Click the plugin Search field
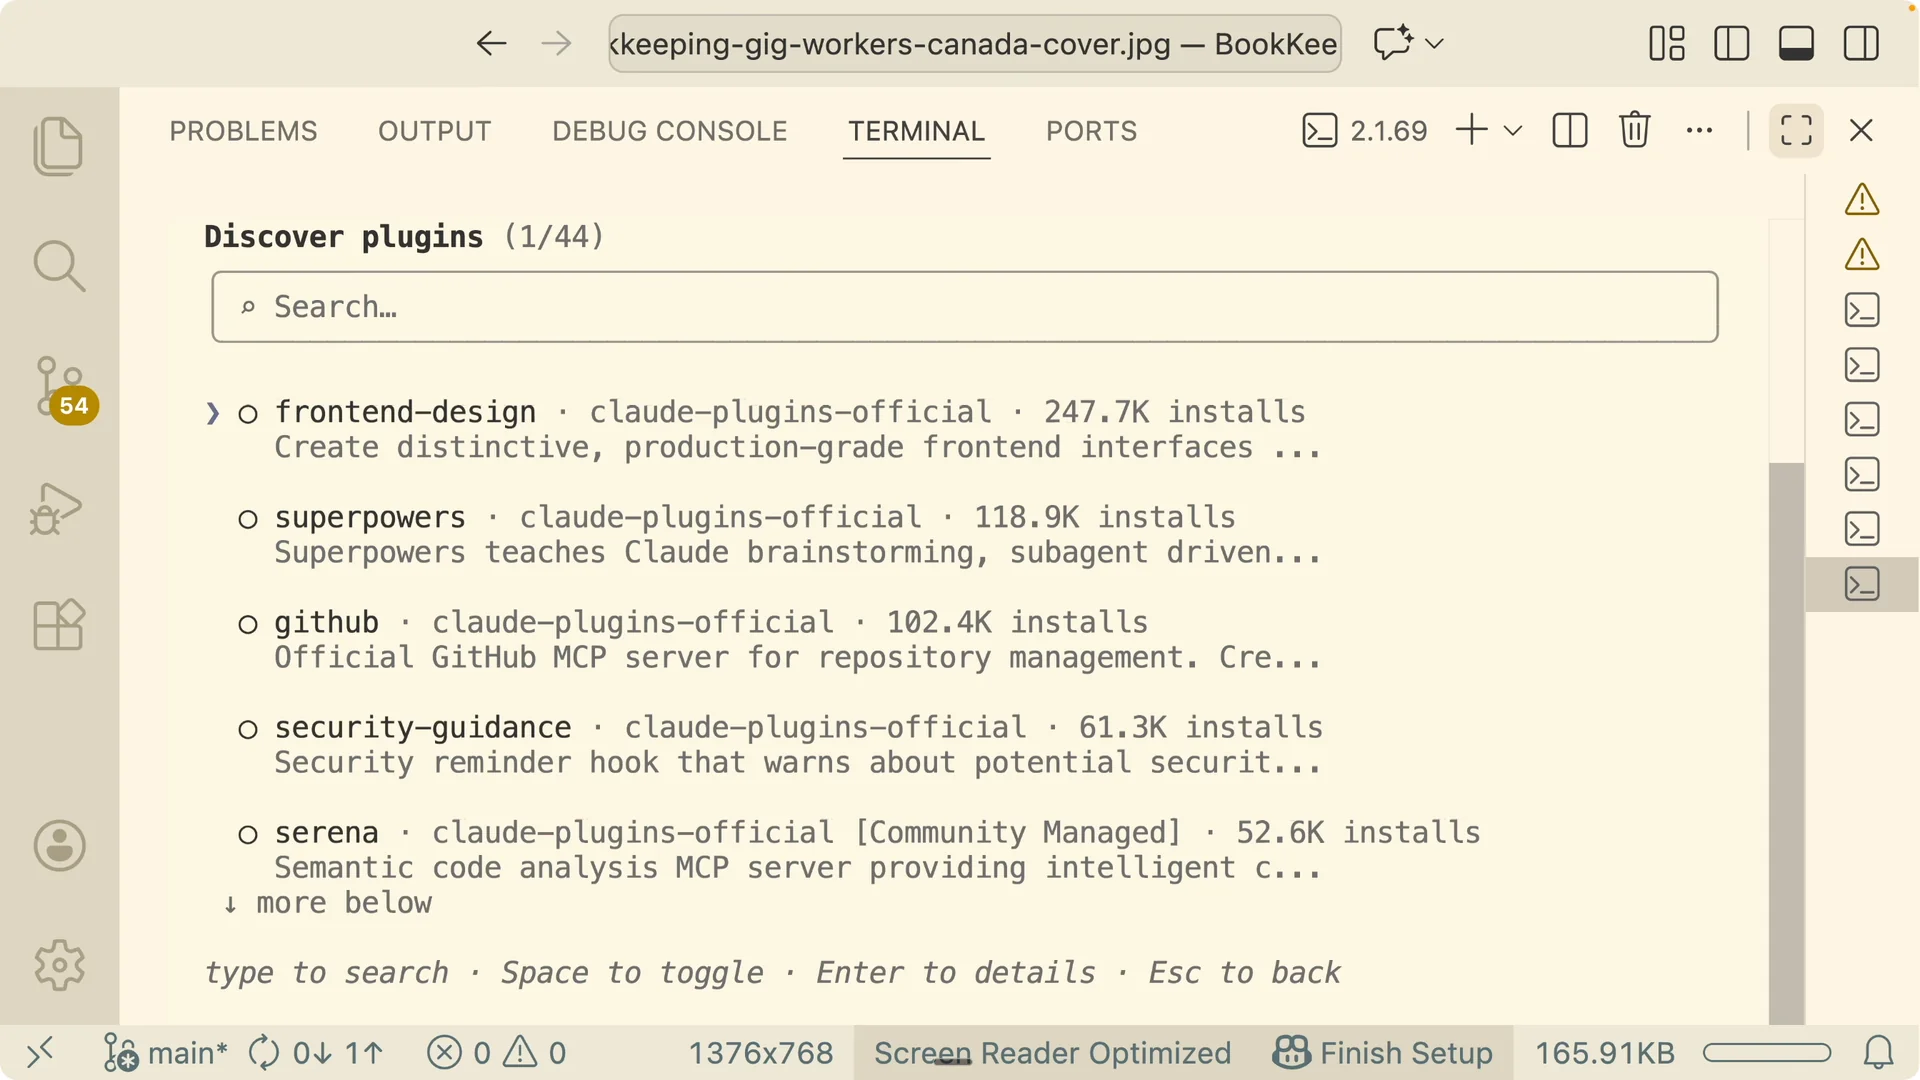Viewport: 1920px width, 1080px height. click(x=964, y=307)
